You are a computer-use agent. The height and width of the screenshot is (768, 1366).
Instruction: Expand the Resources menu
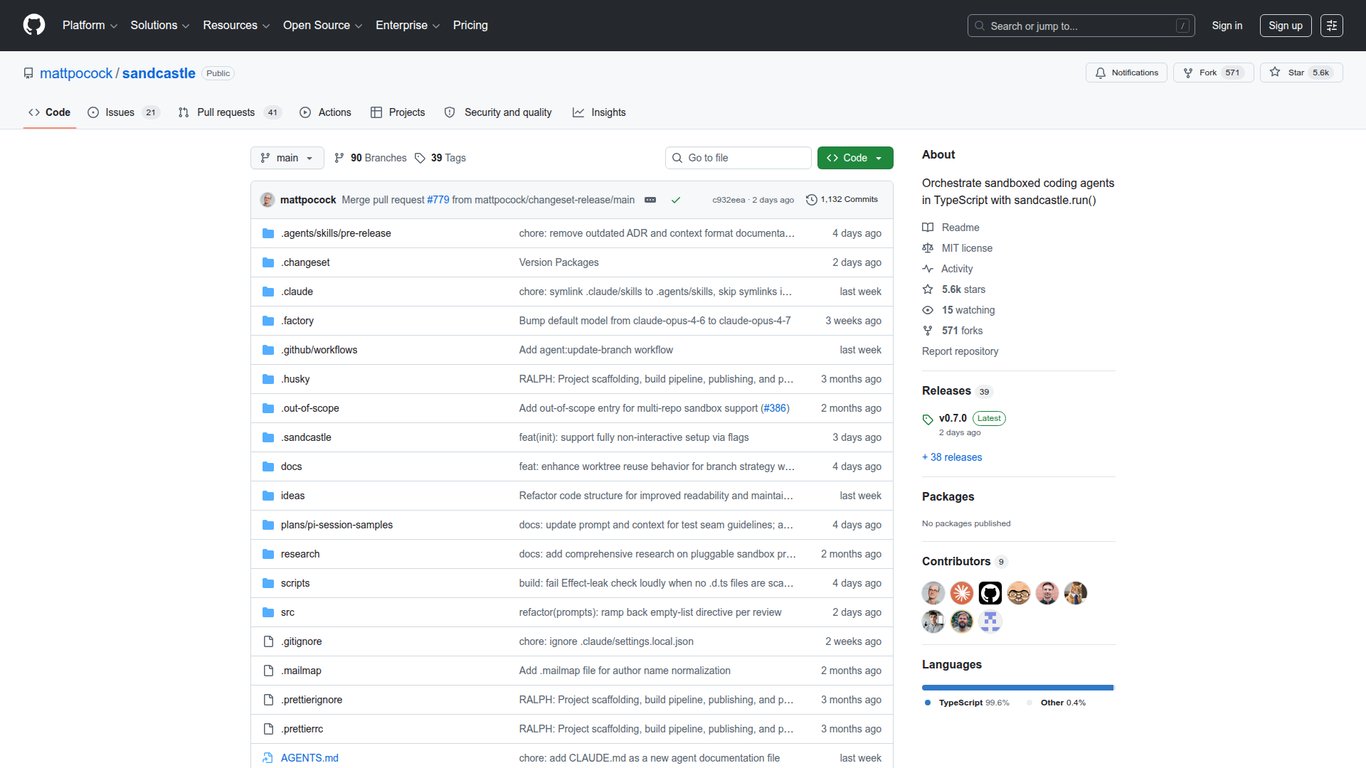point(236,26)
